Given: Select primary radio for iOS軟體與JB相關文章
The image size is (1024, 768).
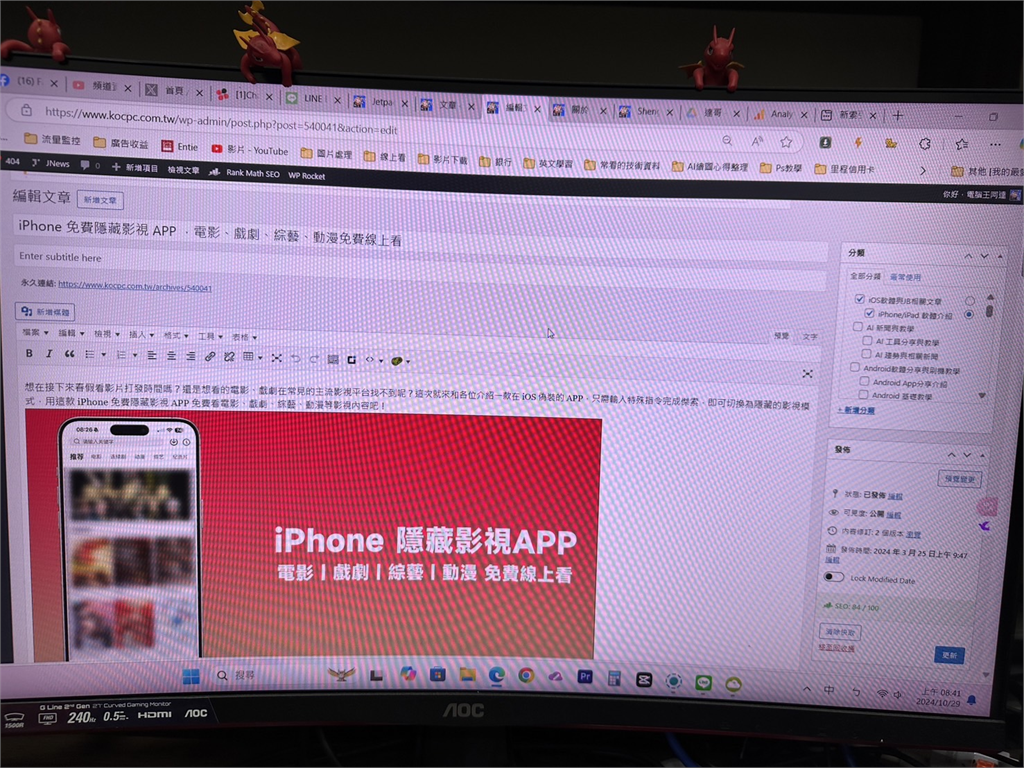Looking at the screenshot, I should coord(970,301).
